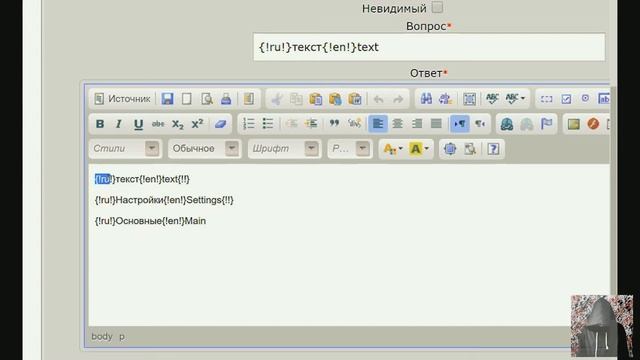Open the Replace icon

(x=445, y=99)
